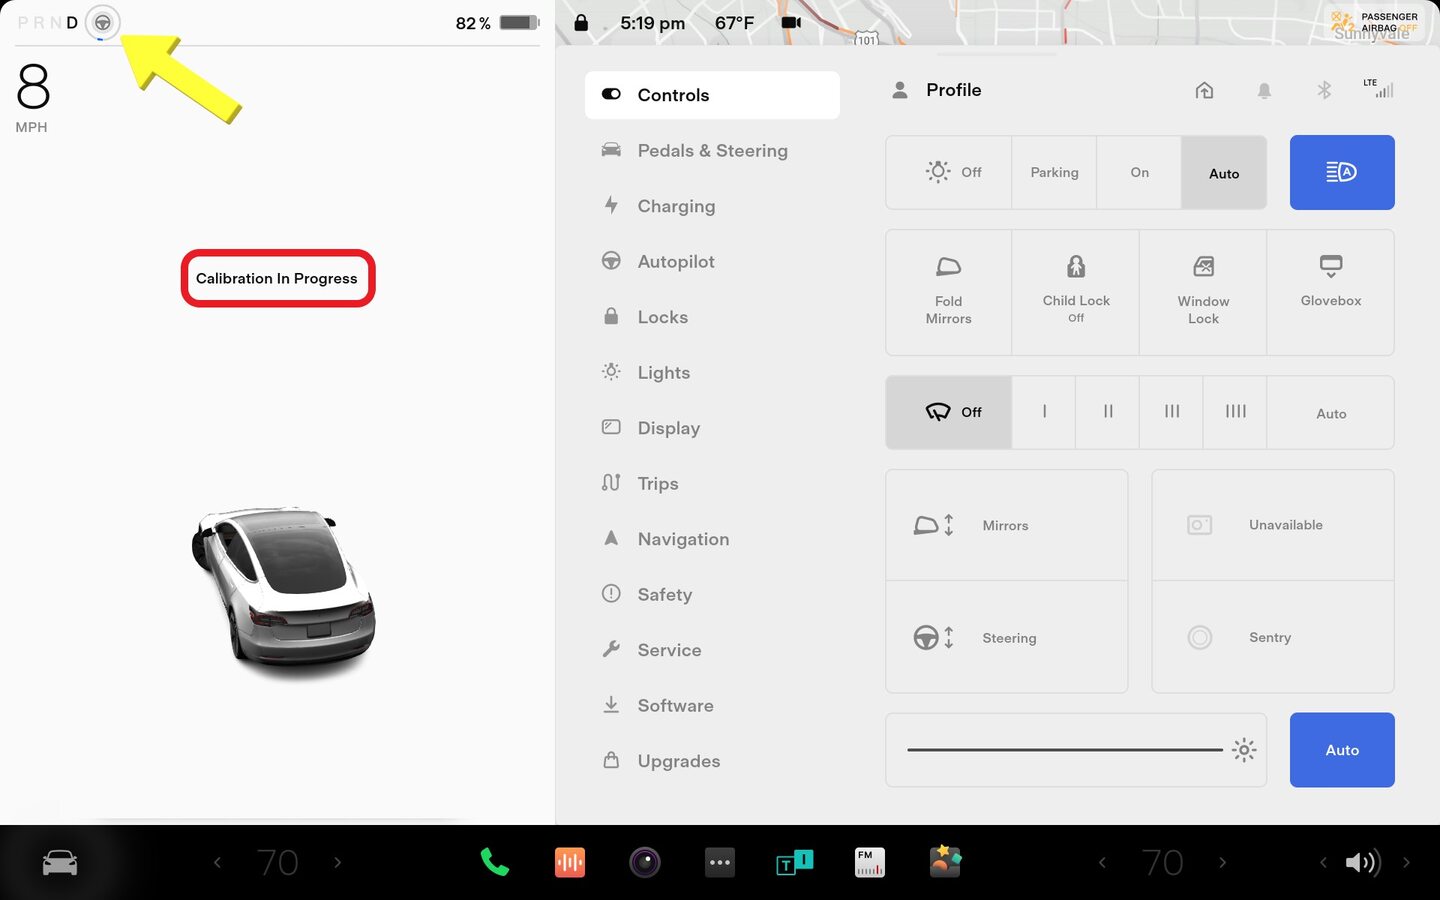
Task: Set wipers to speed II
Action: [1107, 412]
